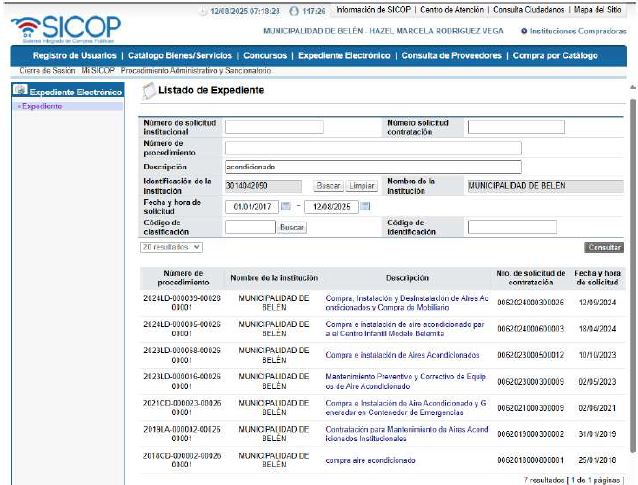Click Buscar button for institution identification

(328, 186)
